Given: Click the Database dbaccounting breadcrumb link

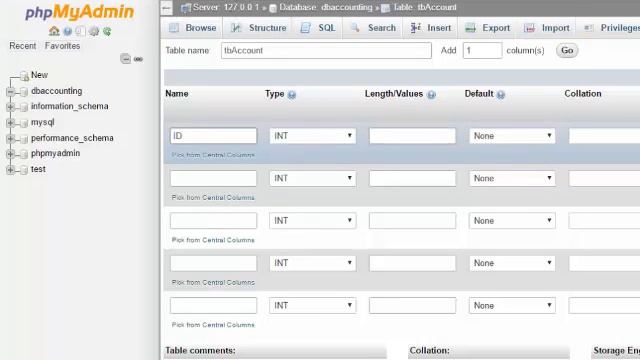Looking at the screenshot, I should (326, 7).
